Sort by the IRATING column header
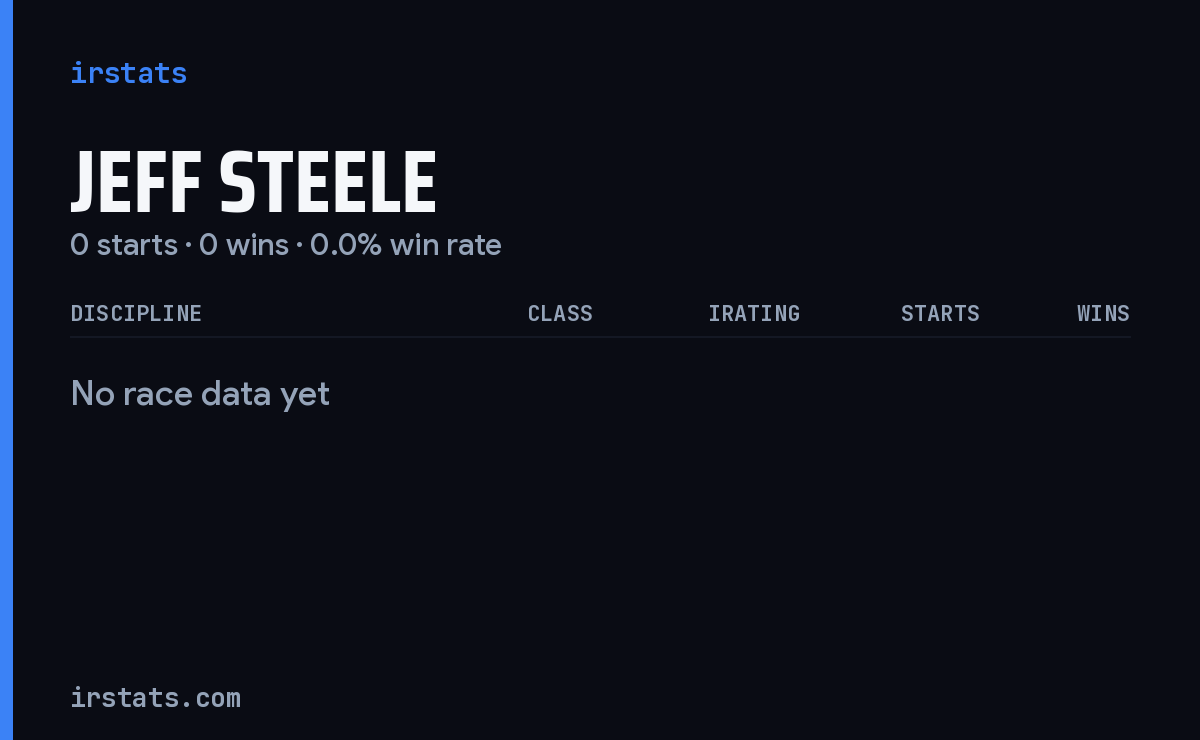The image size is (1200, 740). [x=754, y=313]
